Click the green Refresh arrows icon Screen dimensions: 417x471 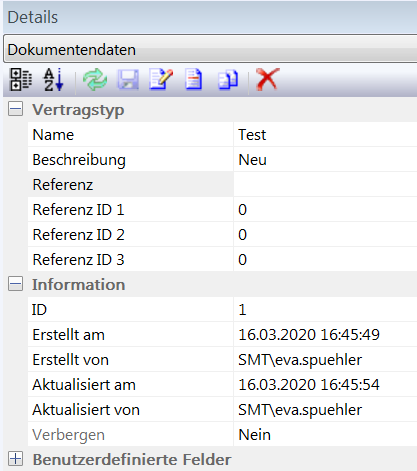(x=95, y=79)
